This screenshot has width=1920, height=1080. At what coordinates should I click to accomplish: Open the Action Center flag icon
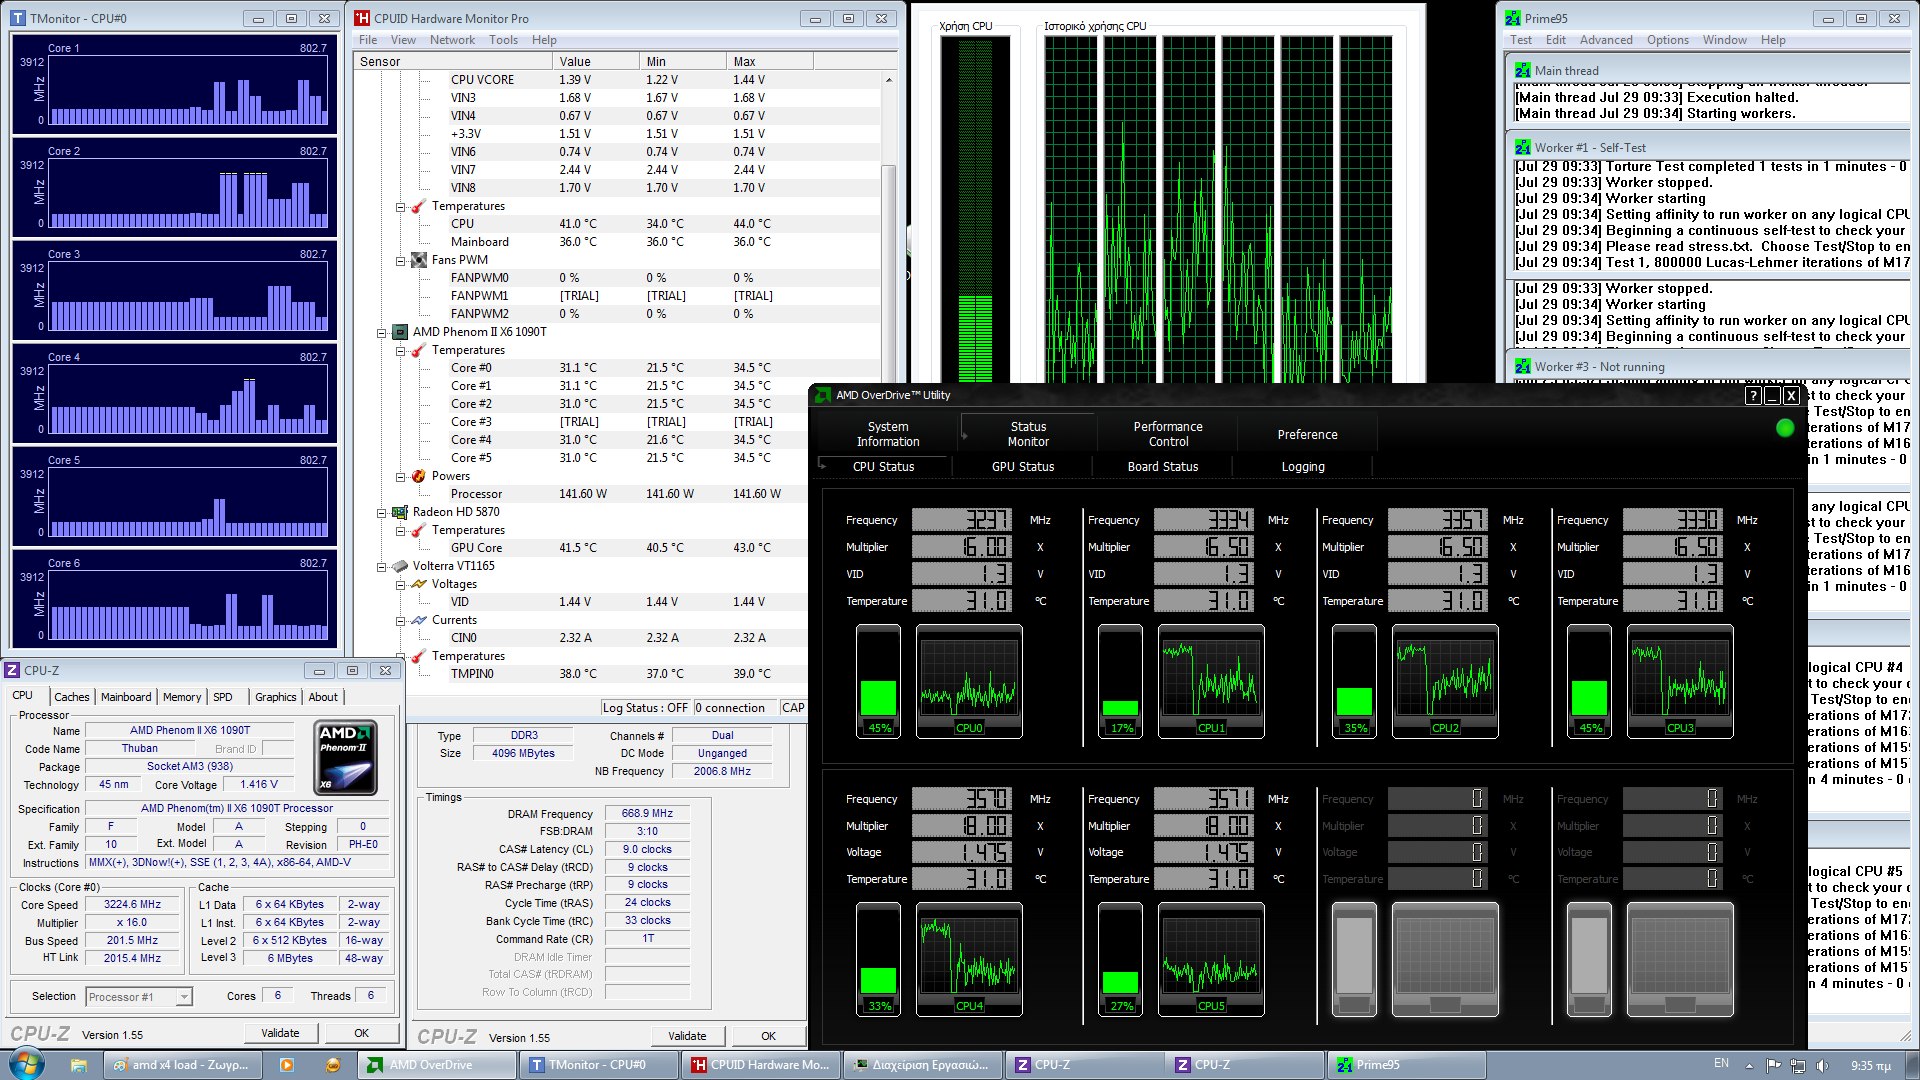point(1774,1065)
